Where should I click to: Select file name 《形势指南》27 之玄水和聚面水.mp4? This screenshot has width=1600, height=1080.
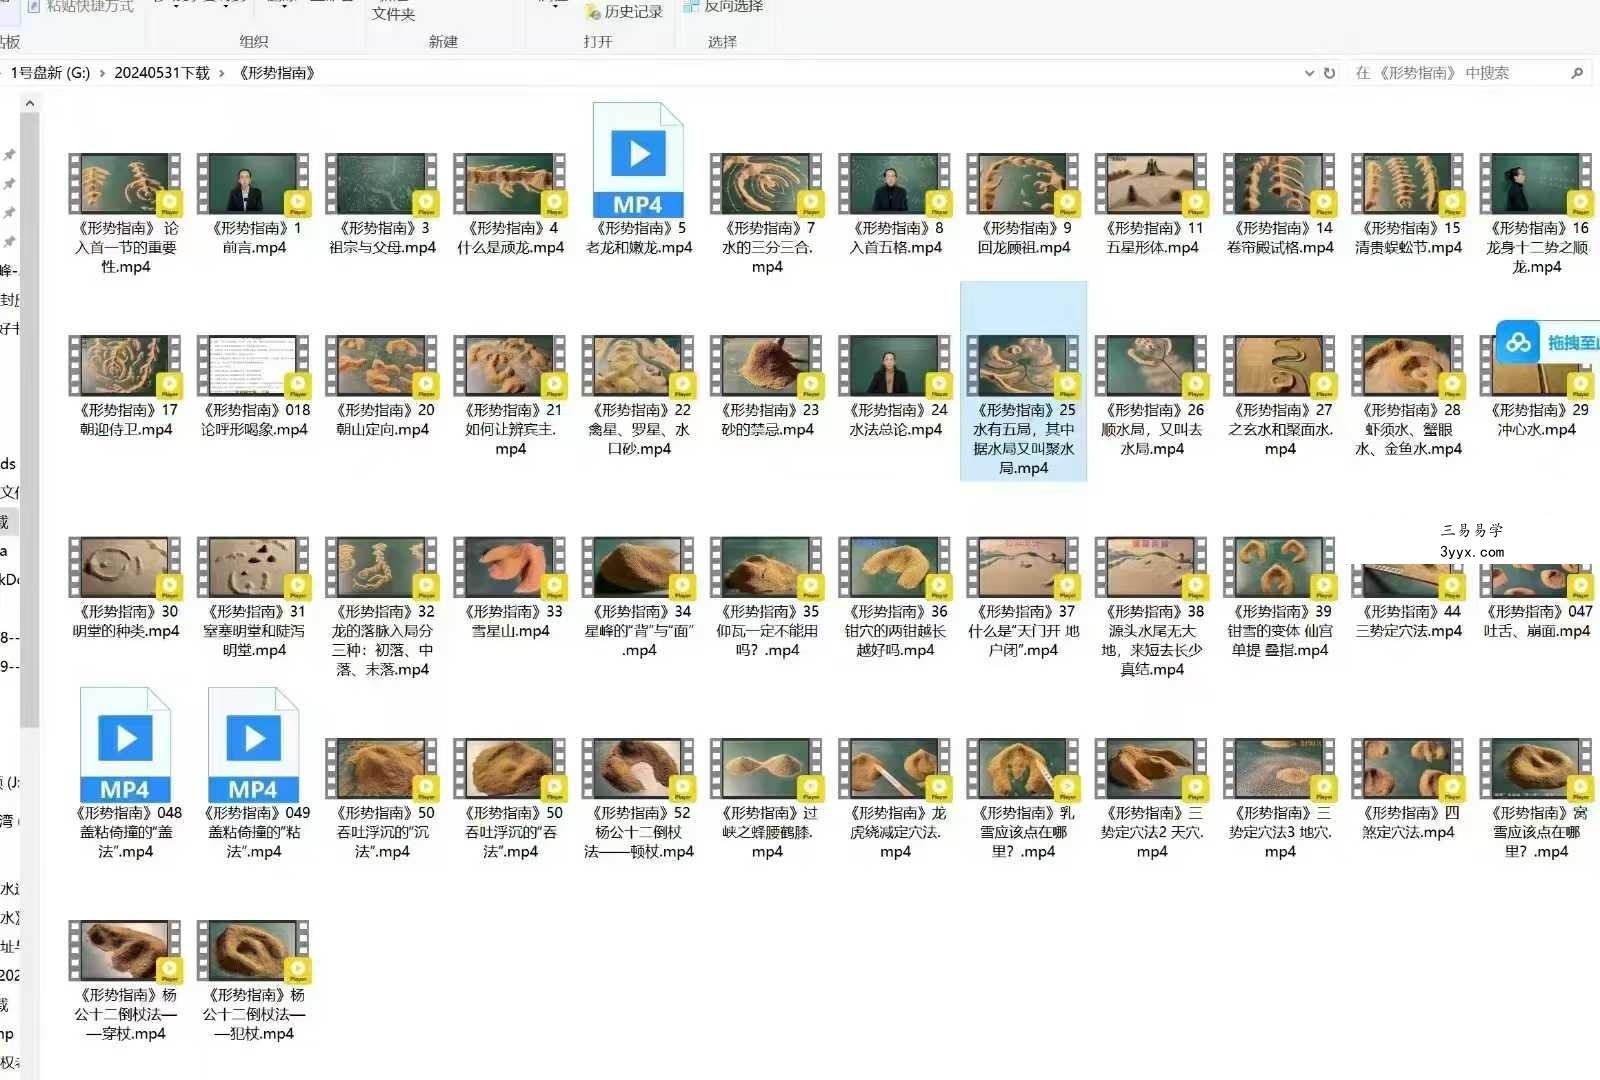[1280, 429]
